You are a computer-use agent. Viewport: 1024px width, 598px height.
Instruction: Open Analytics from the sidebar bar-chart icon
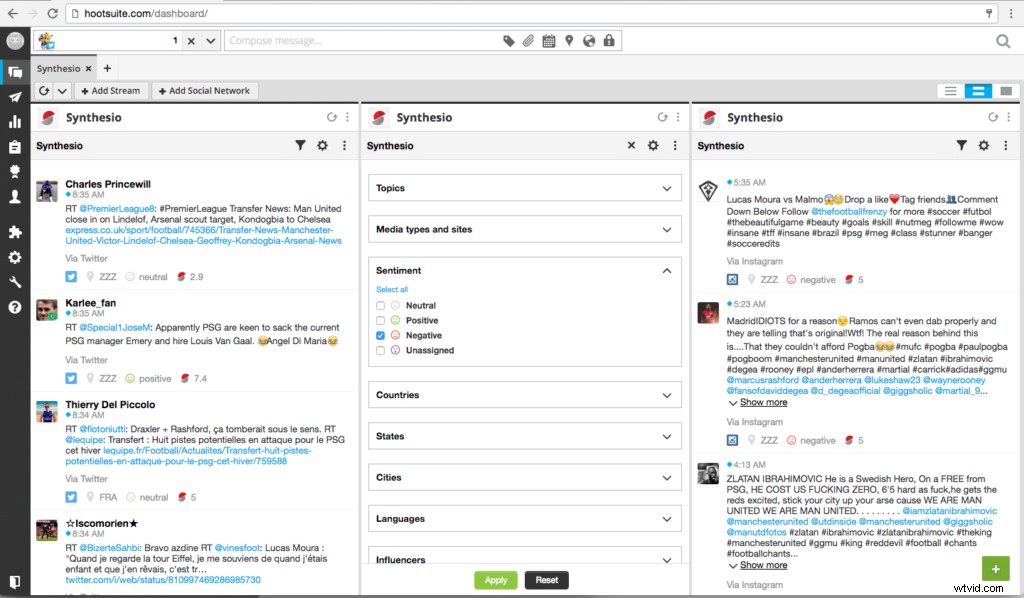[x=14, y=123]
